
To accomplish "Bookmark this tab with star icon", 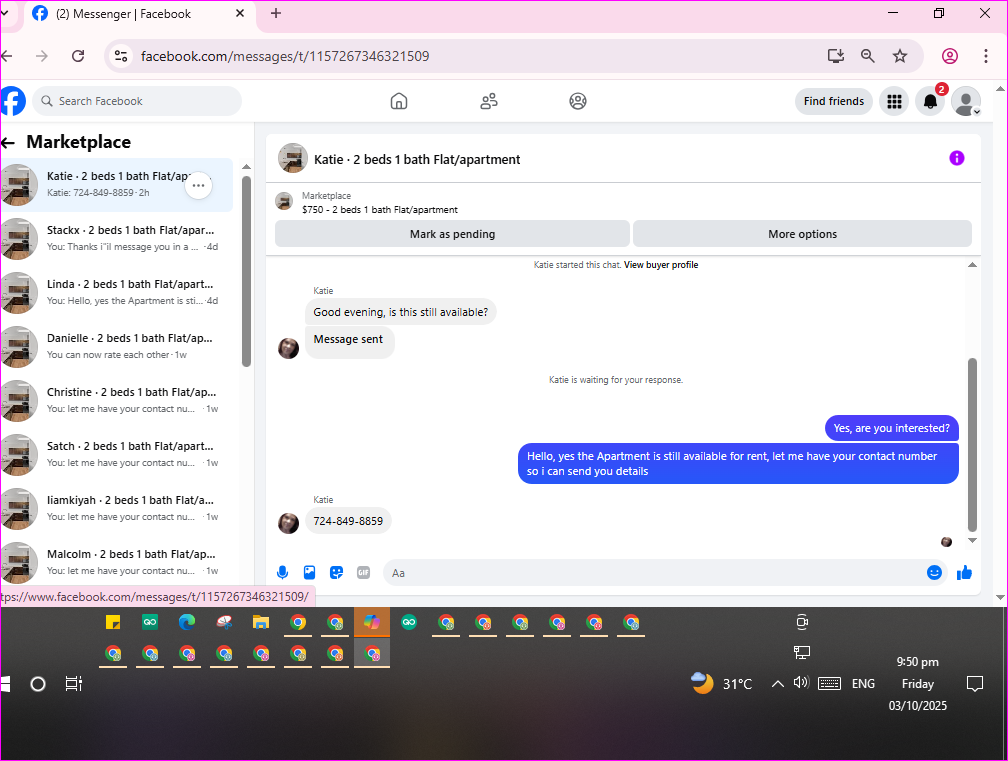I will [900, 56].
